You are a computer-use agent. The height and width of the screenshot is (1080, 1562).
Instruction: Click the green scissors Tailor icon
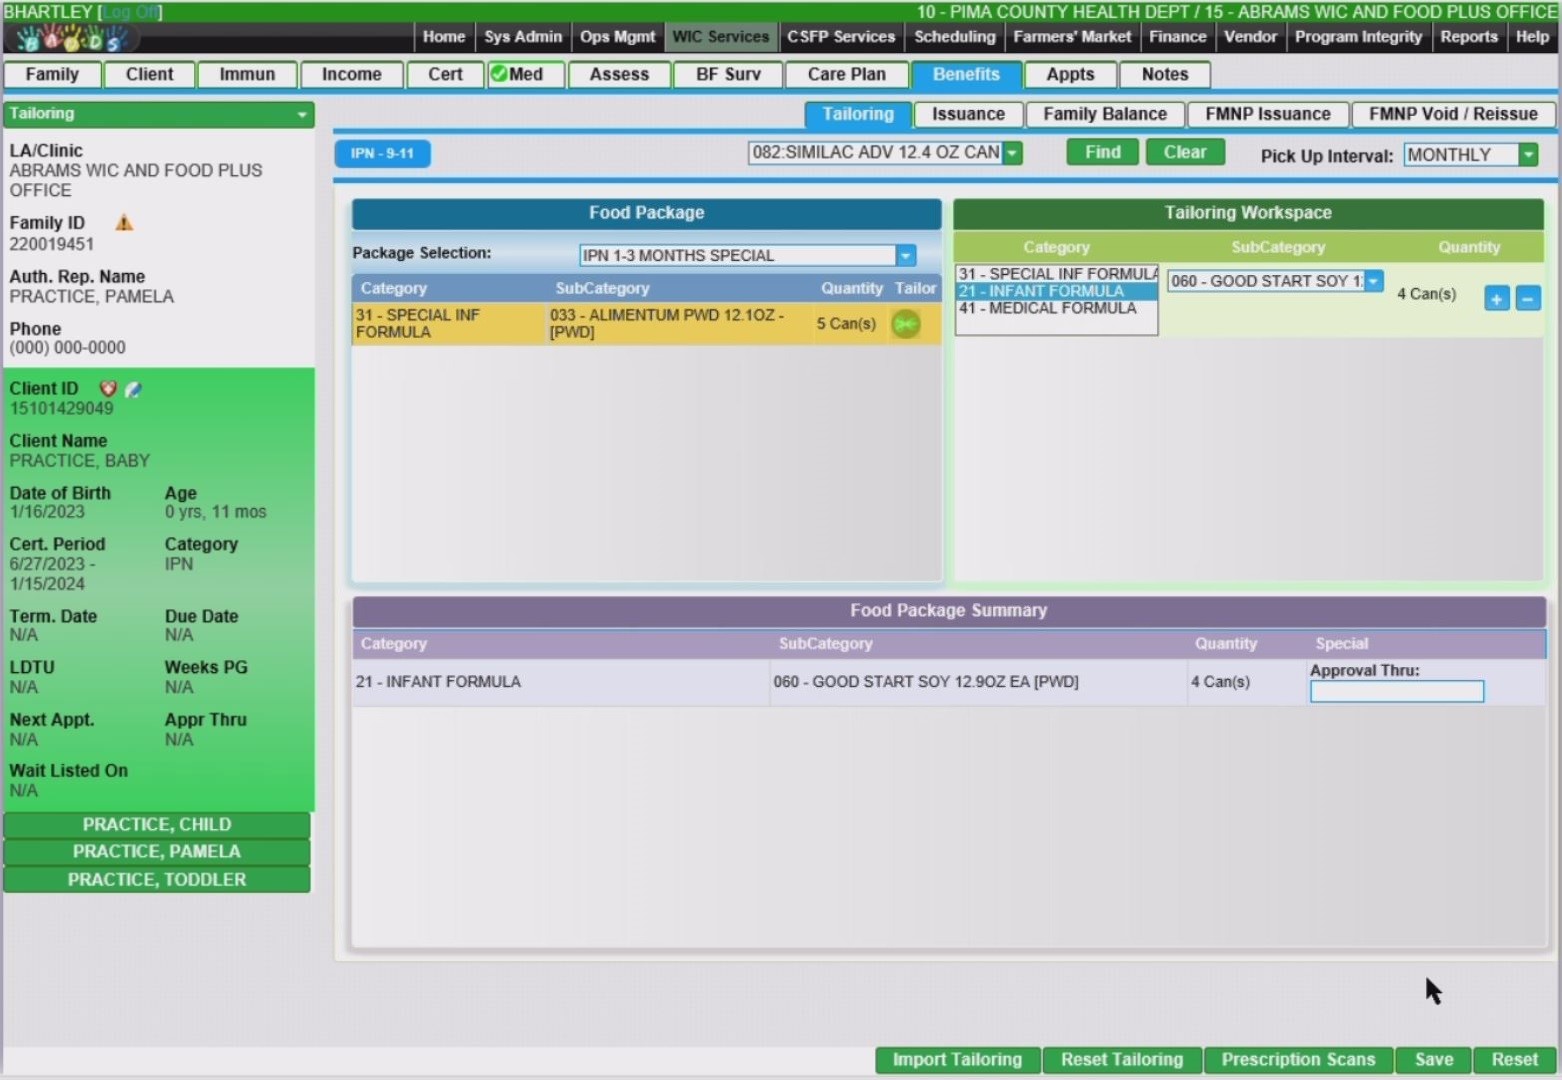[905, 324]
